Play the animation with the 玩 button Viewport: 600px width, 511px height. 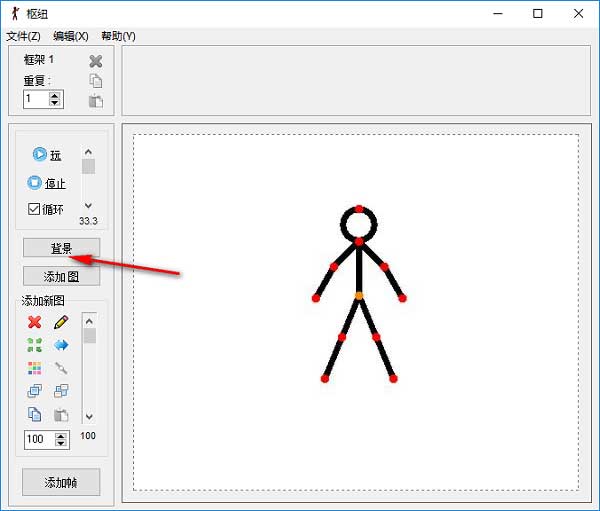point(47,155)
